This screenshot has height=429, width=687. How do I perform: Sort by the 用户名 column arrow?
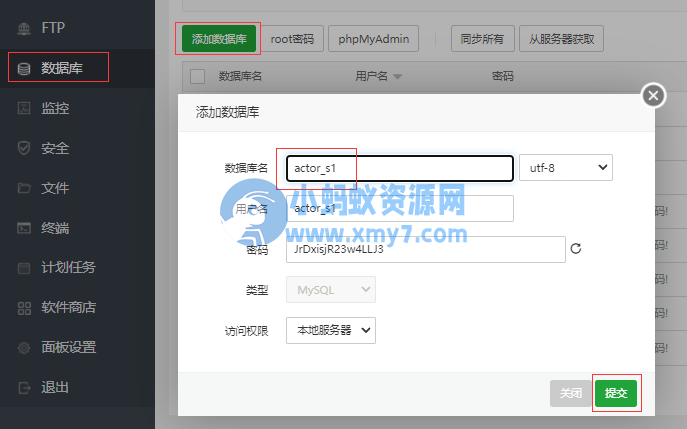397,77
